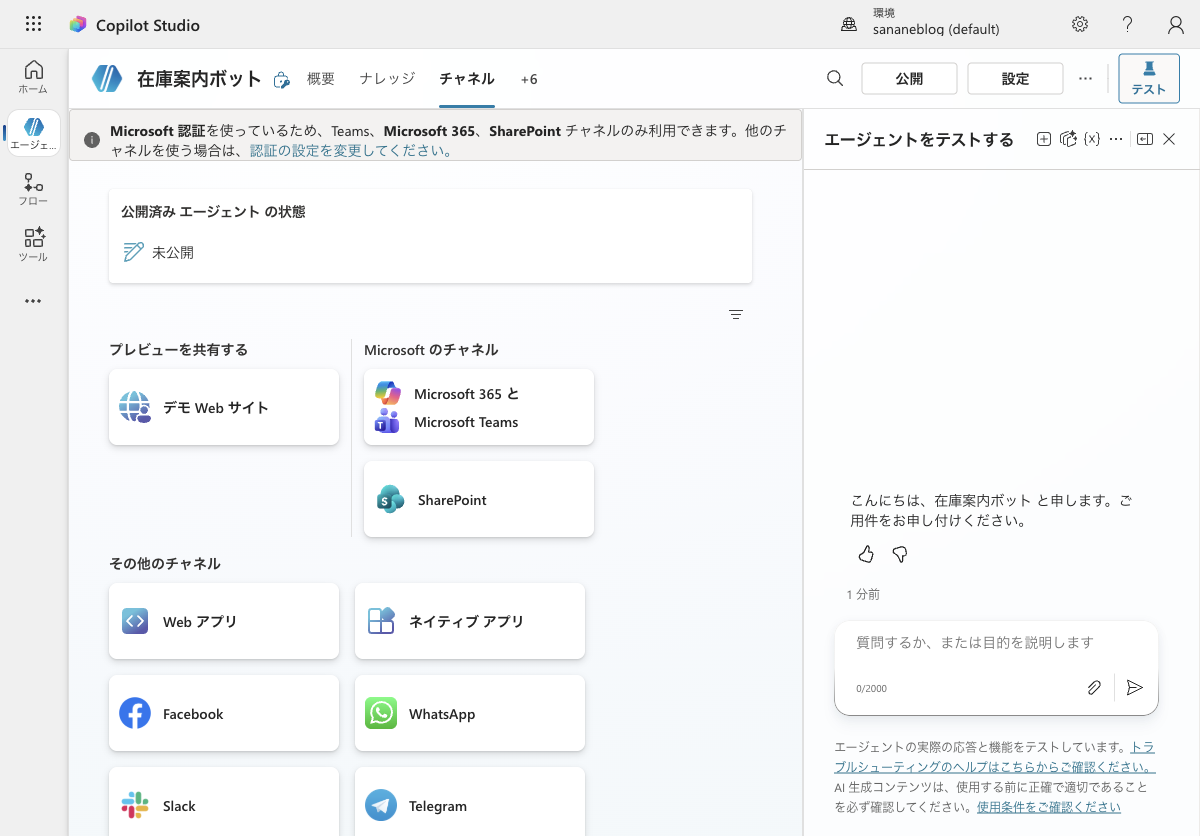Click the エージェントをテストする title
This screenshot has height=836, width=1200.
coord(919,139)
